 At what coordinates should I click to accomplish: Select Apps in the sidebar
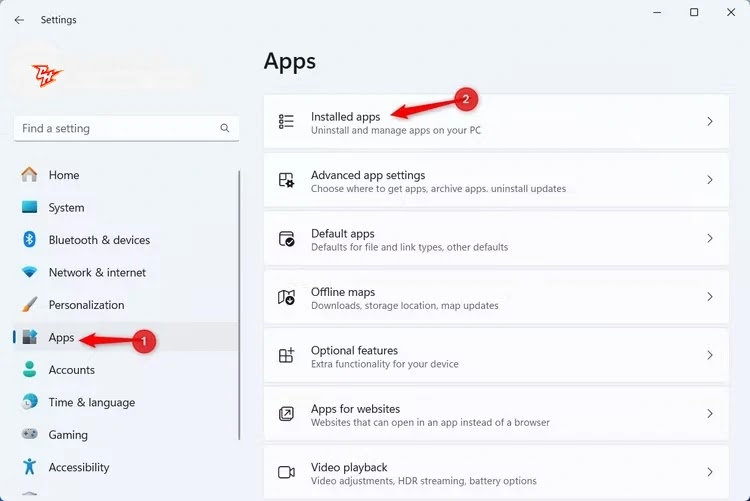pyautogui.click(x=61, y=337)
